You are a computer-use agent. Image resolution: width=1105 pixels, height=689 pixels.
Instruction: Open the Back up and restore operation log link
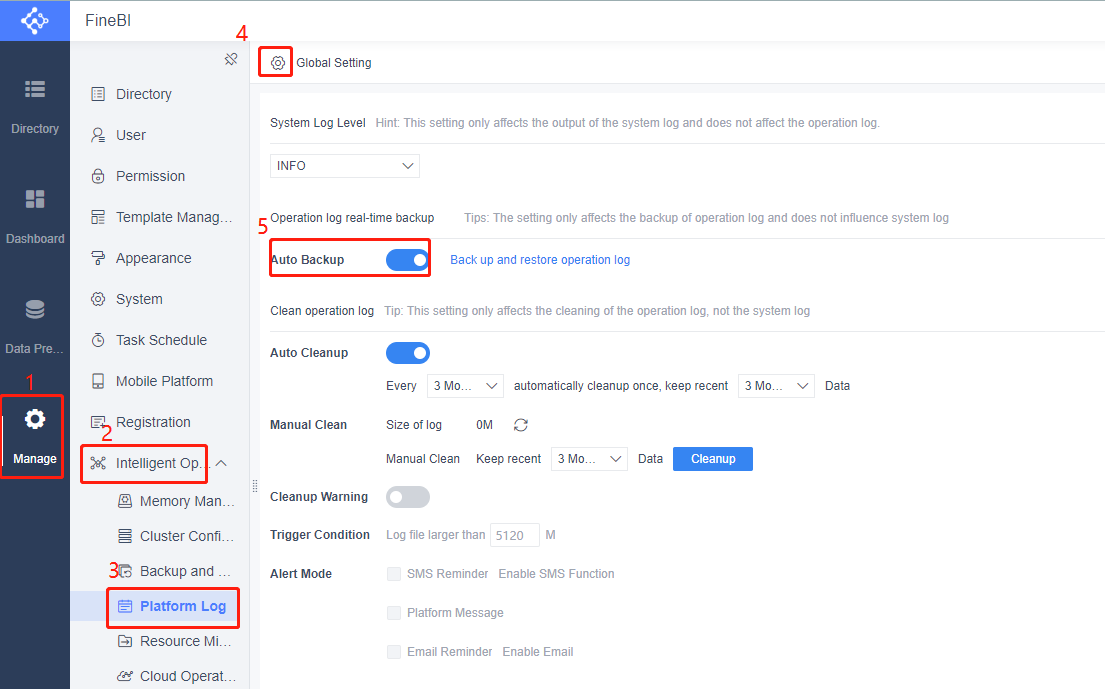[x=540, y=260]
